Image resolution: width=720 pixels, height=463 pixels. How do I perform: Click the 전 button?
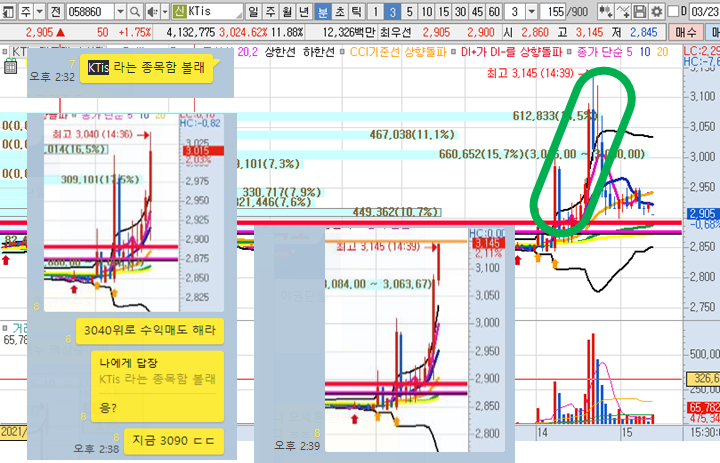click(56, 11)
